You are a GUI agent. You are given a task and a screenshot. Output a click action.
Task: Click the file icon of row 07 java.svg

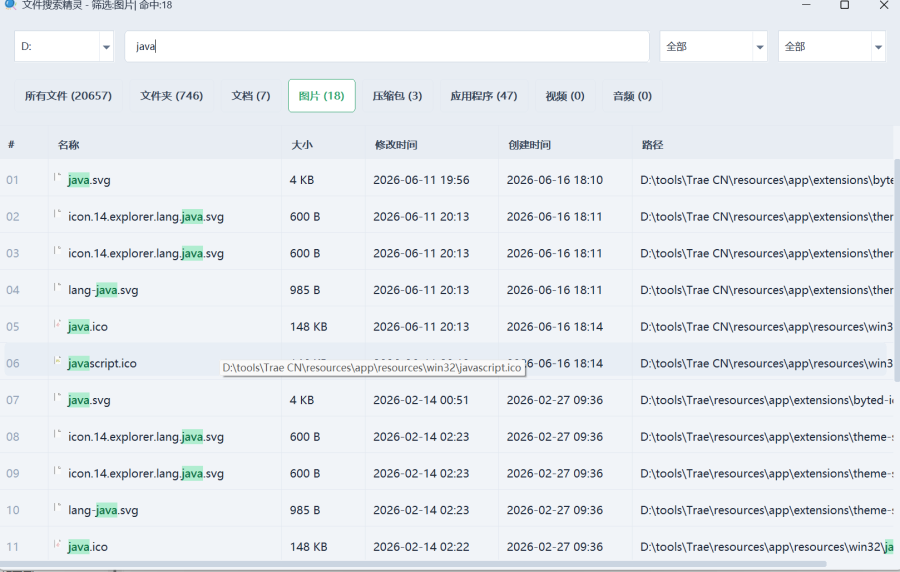[57, 398]
